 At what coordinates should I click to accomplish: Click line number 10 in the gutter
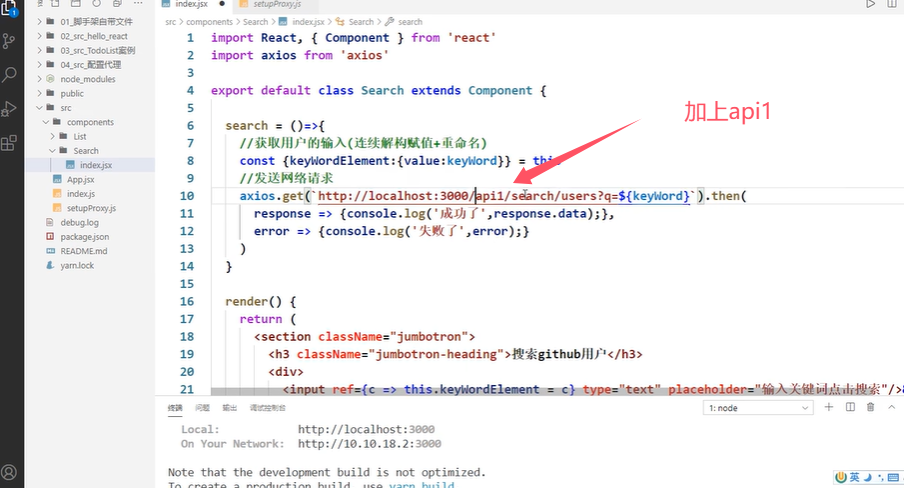click(187, 196)
